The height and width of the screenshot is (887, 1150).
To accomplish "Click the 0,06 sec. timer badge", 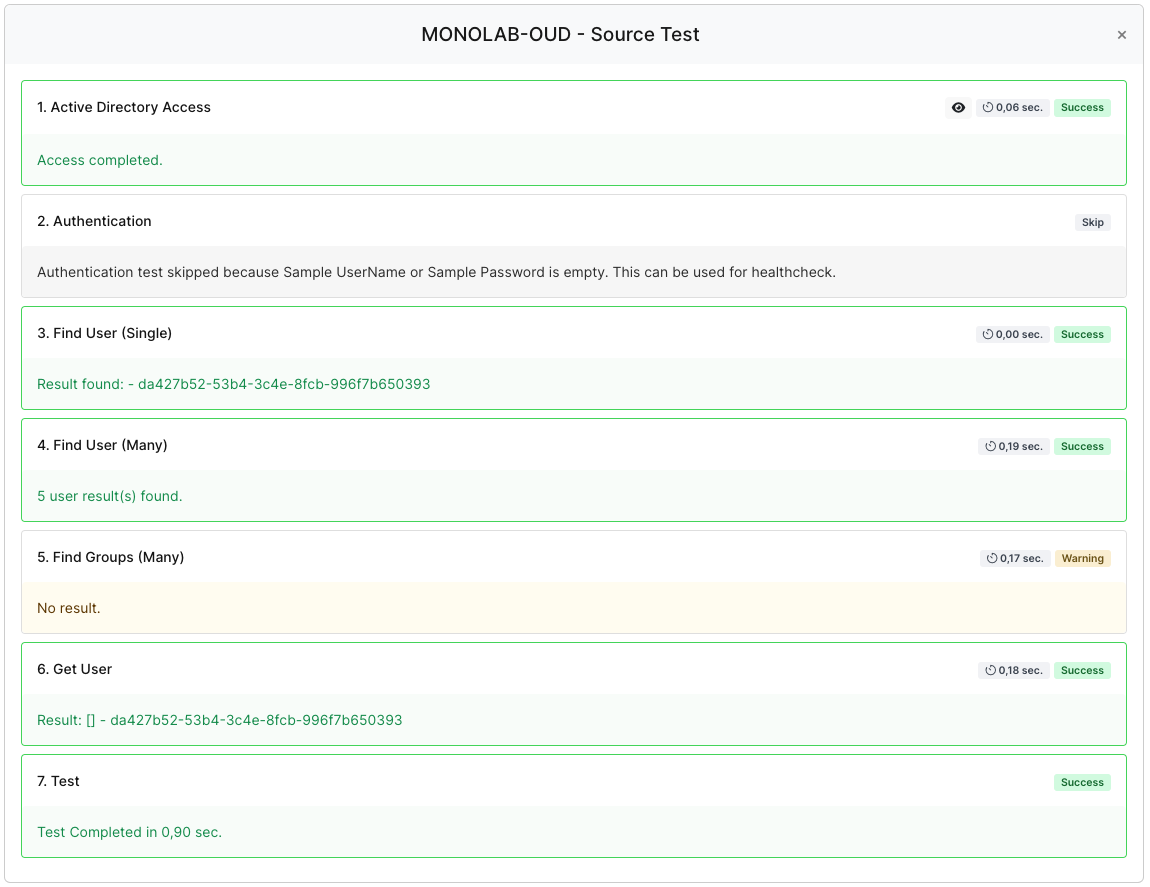I will tap(1012, 108).
